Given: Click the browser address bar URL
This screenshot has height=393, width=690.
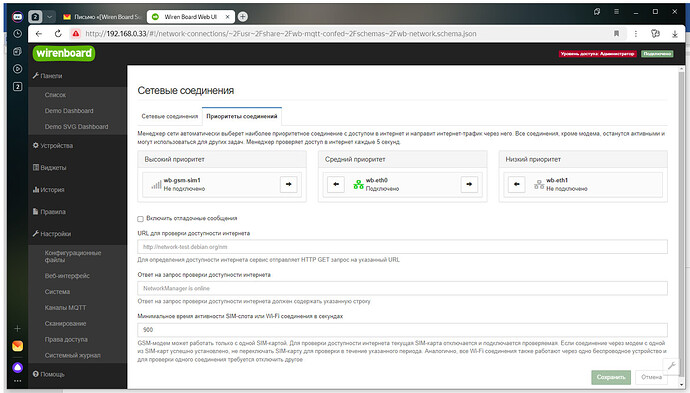Looking at the screenshot, I should click(x=280, y=33).
